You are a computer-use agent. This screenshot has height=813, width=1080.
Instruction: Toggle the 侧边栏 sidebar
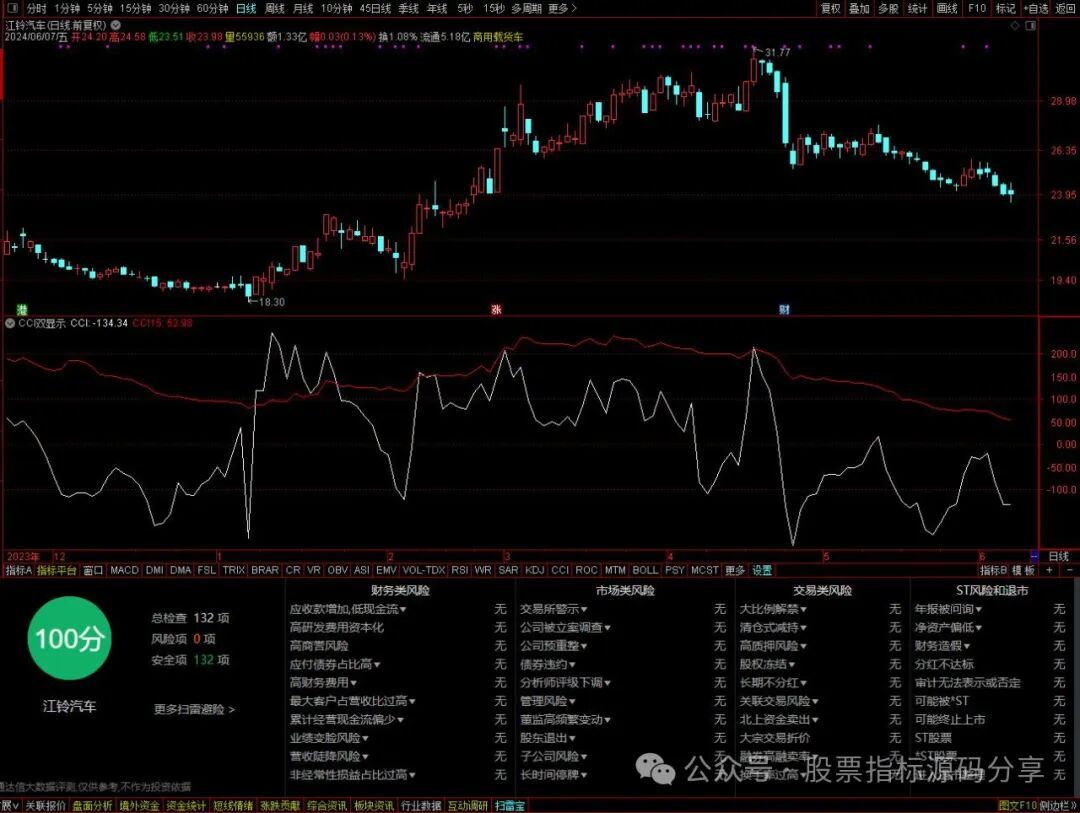click(x=1056, y=805)
